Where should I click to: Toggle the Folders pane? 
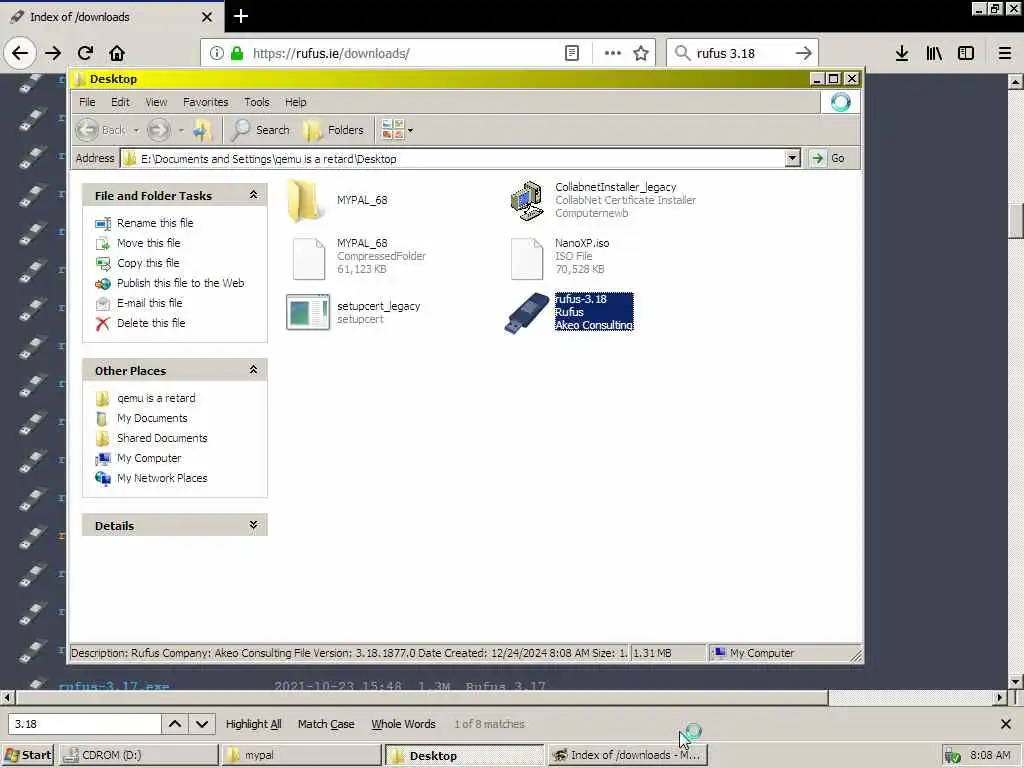pos(334,130)
